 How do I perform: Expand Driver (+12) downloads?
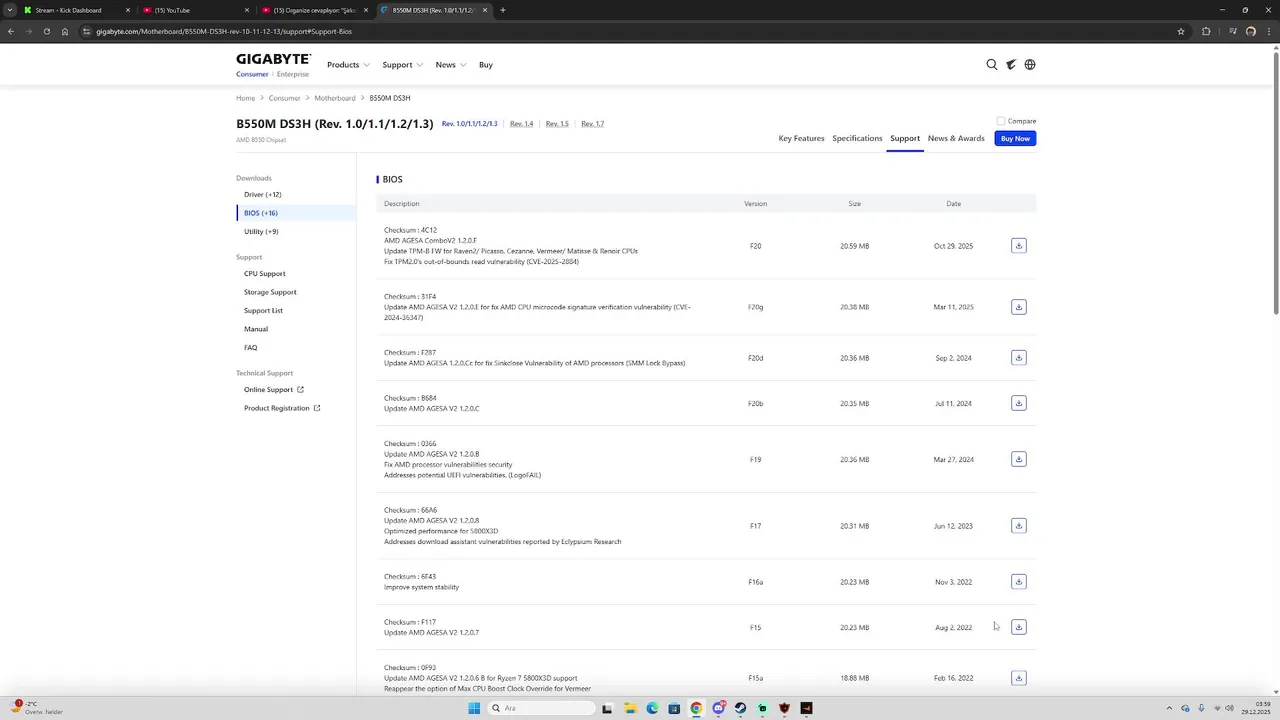(263, 194)
